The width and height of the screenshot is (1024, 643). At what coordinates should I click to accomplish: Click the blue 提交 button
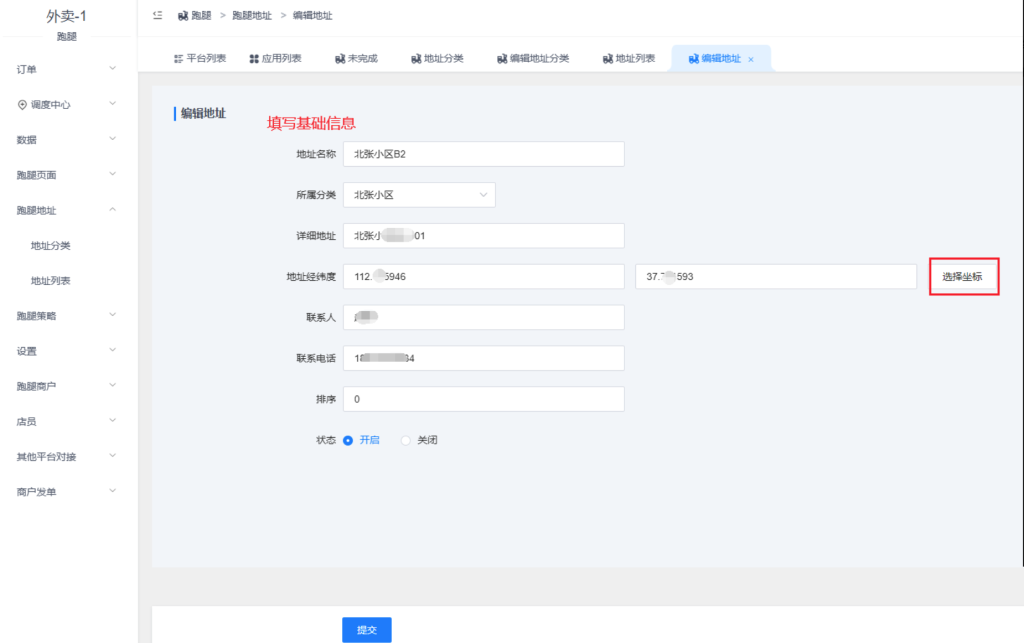367,630
